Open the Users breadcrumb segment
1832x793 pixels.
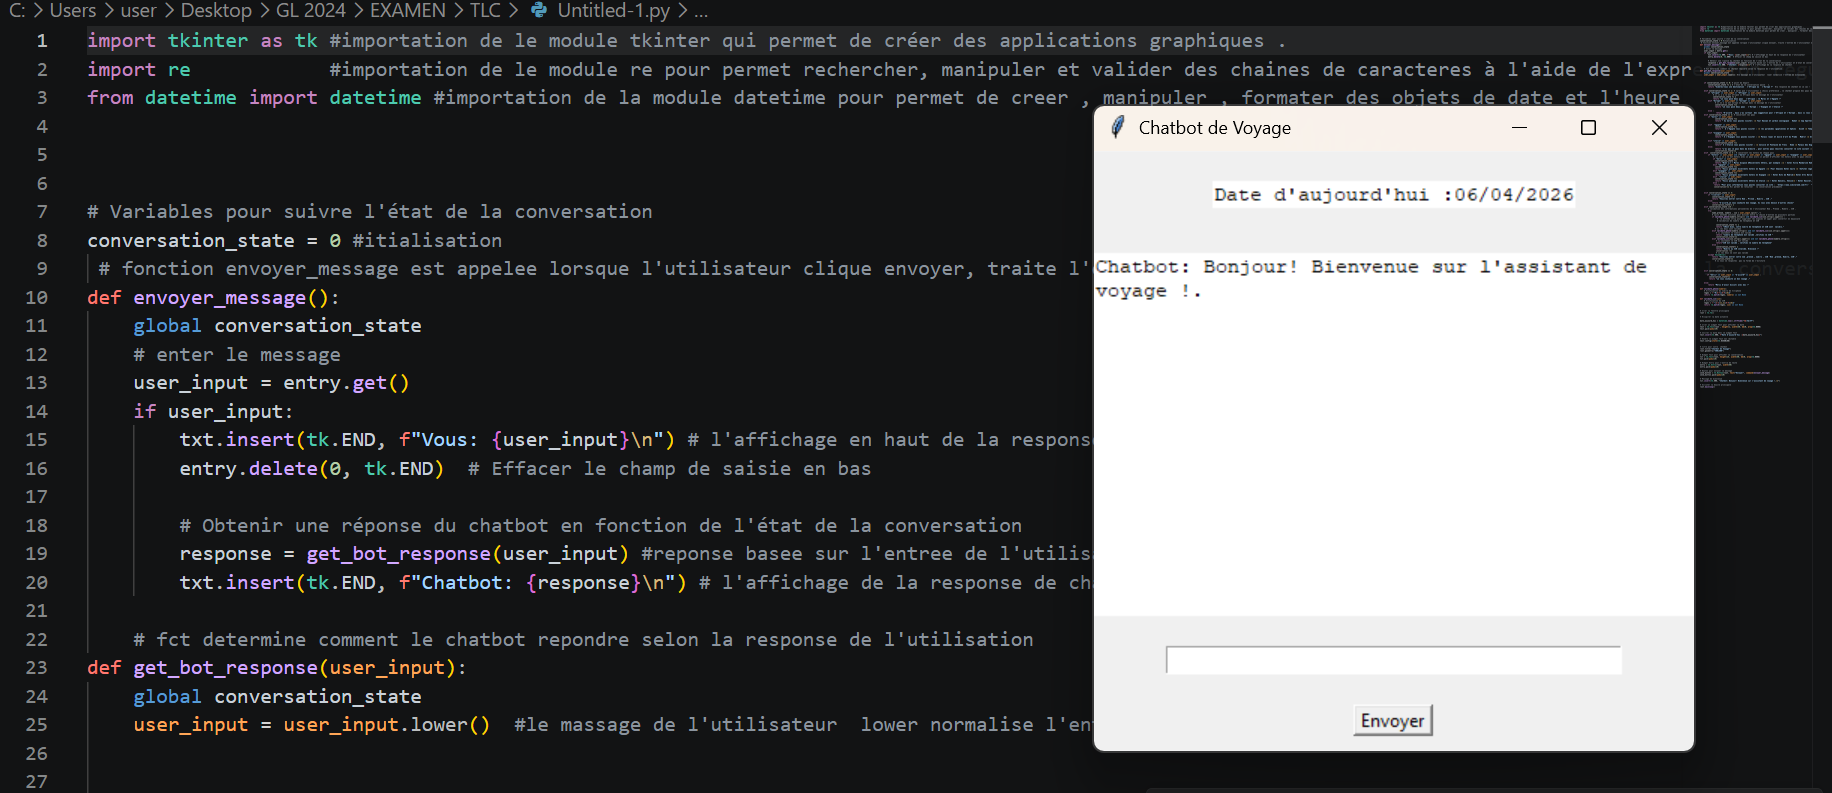[73, 11]
